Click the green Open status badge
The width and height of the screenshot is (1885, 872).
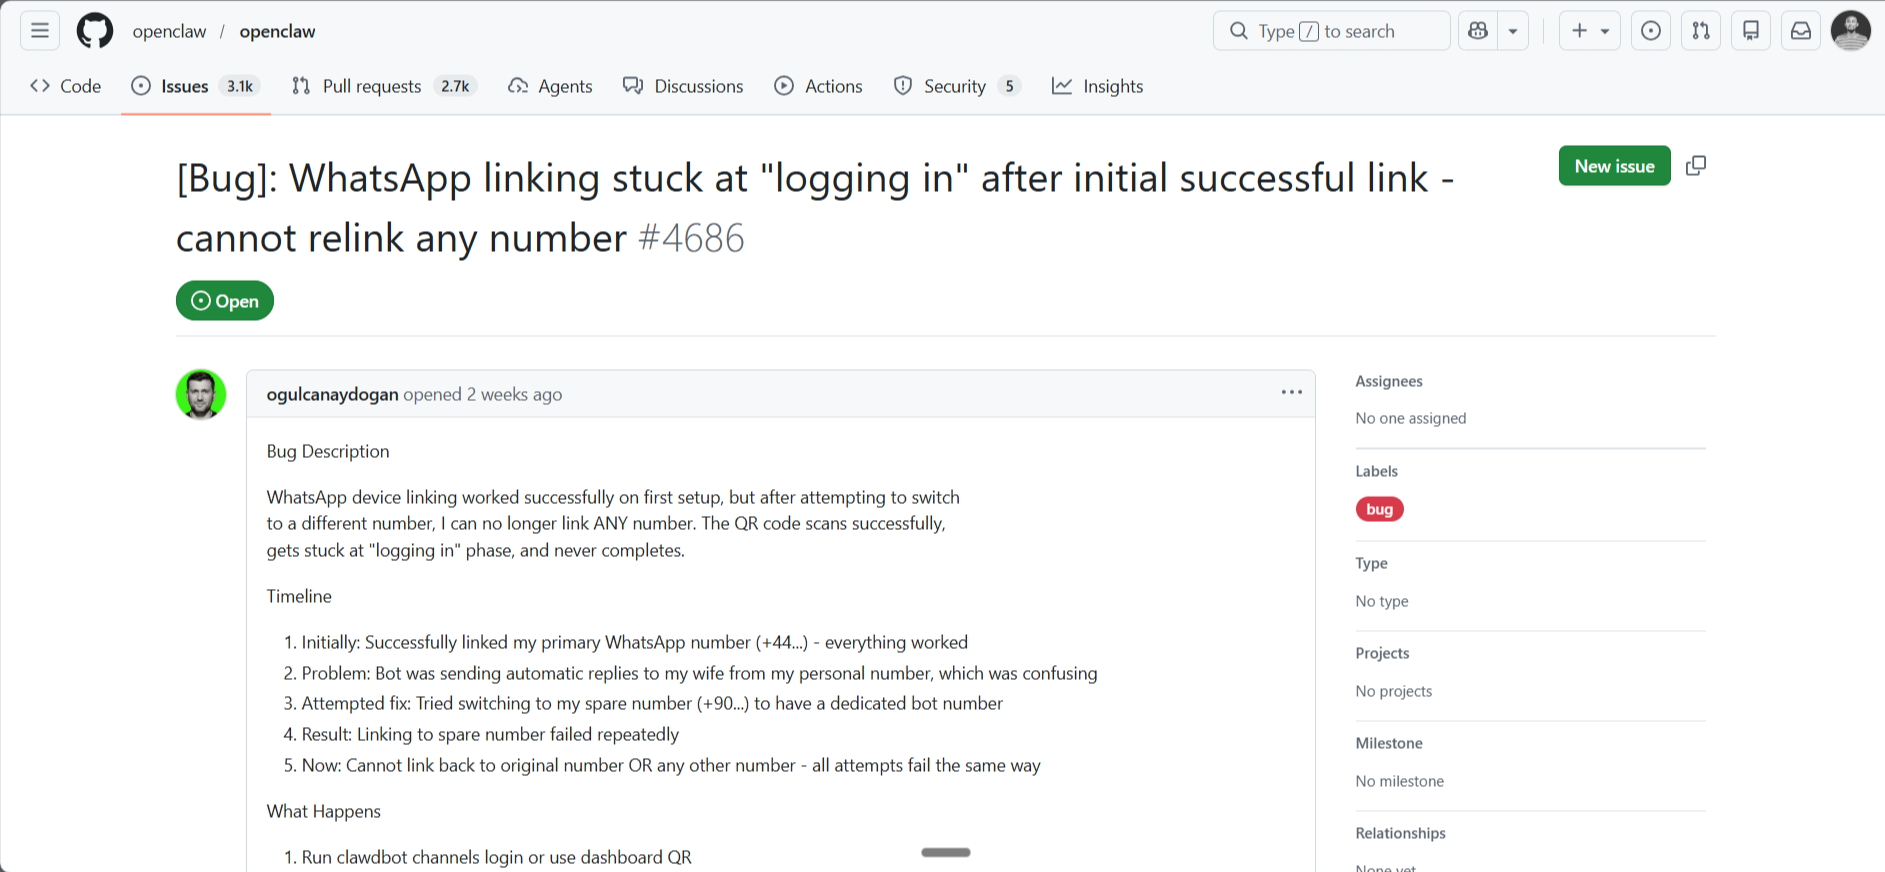click(x=225, y=301)
